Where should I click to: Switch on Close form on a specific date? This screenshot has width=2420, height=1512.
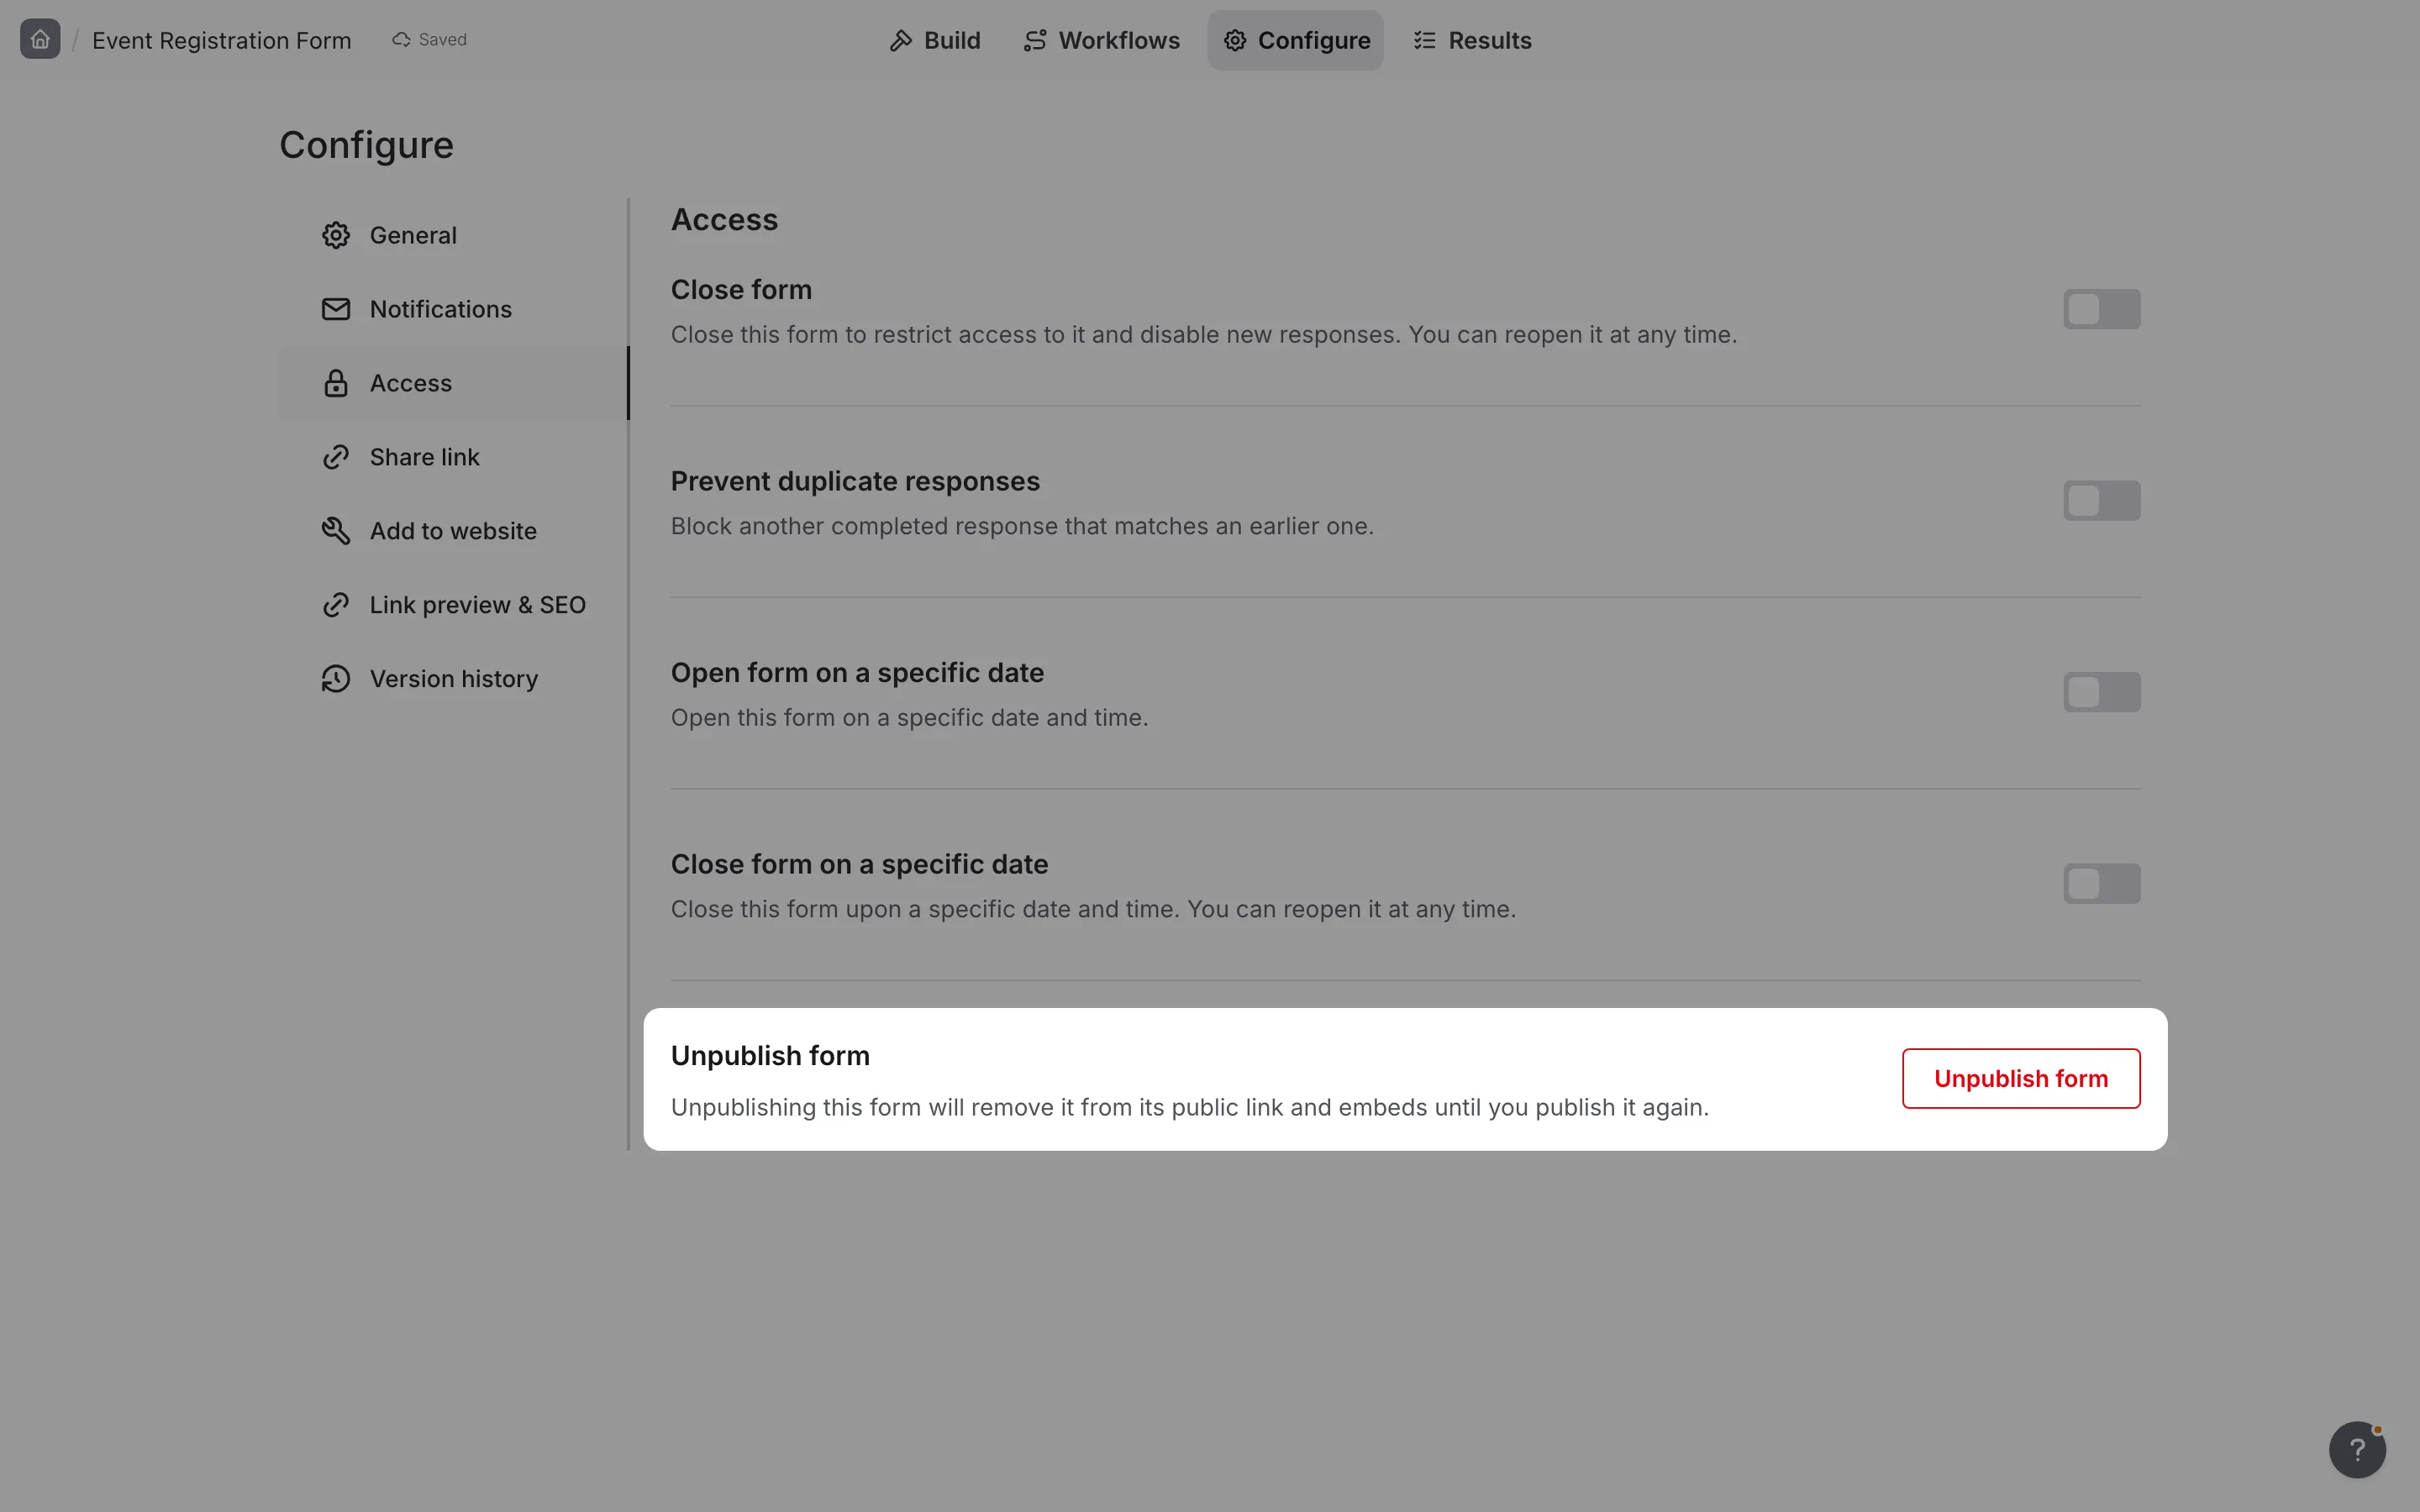pyautogui.click(x=2101, y=883)
